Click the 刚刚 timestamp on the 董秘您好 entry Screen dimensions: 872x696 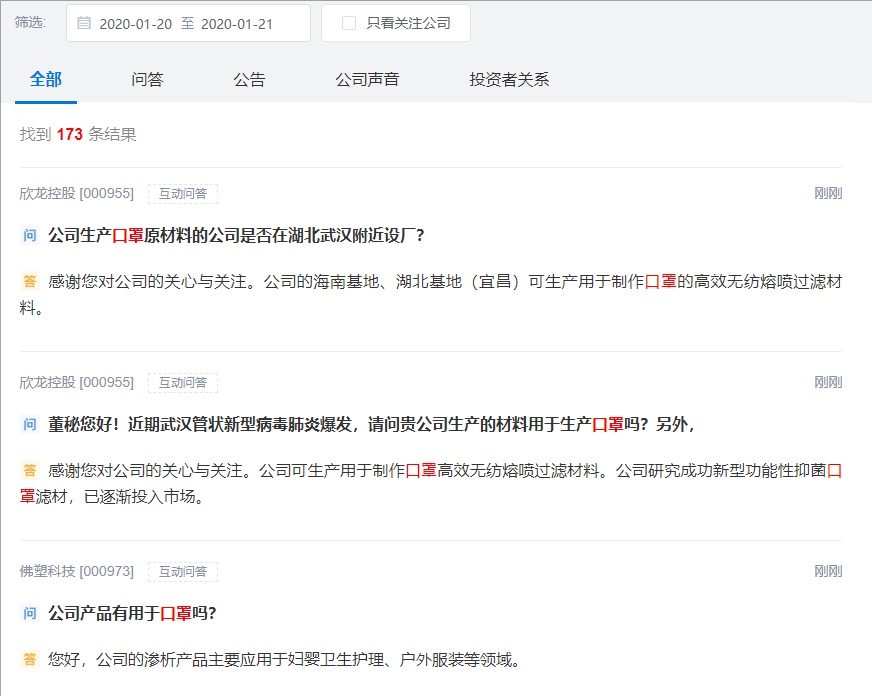tap(828, 382)
